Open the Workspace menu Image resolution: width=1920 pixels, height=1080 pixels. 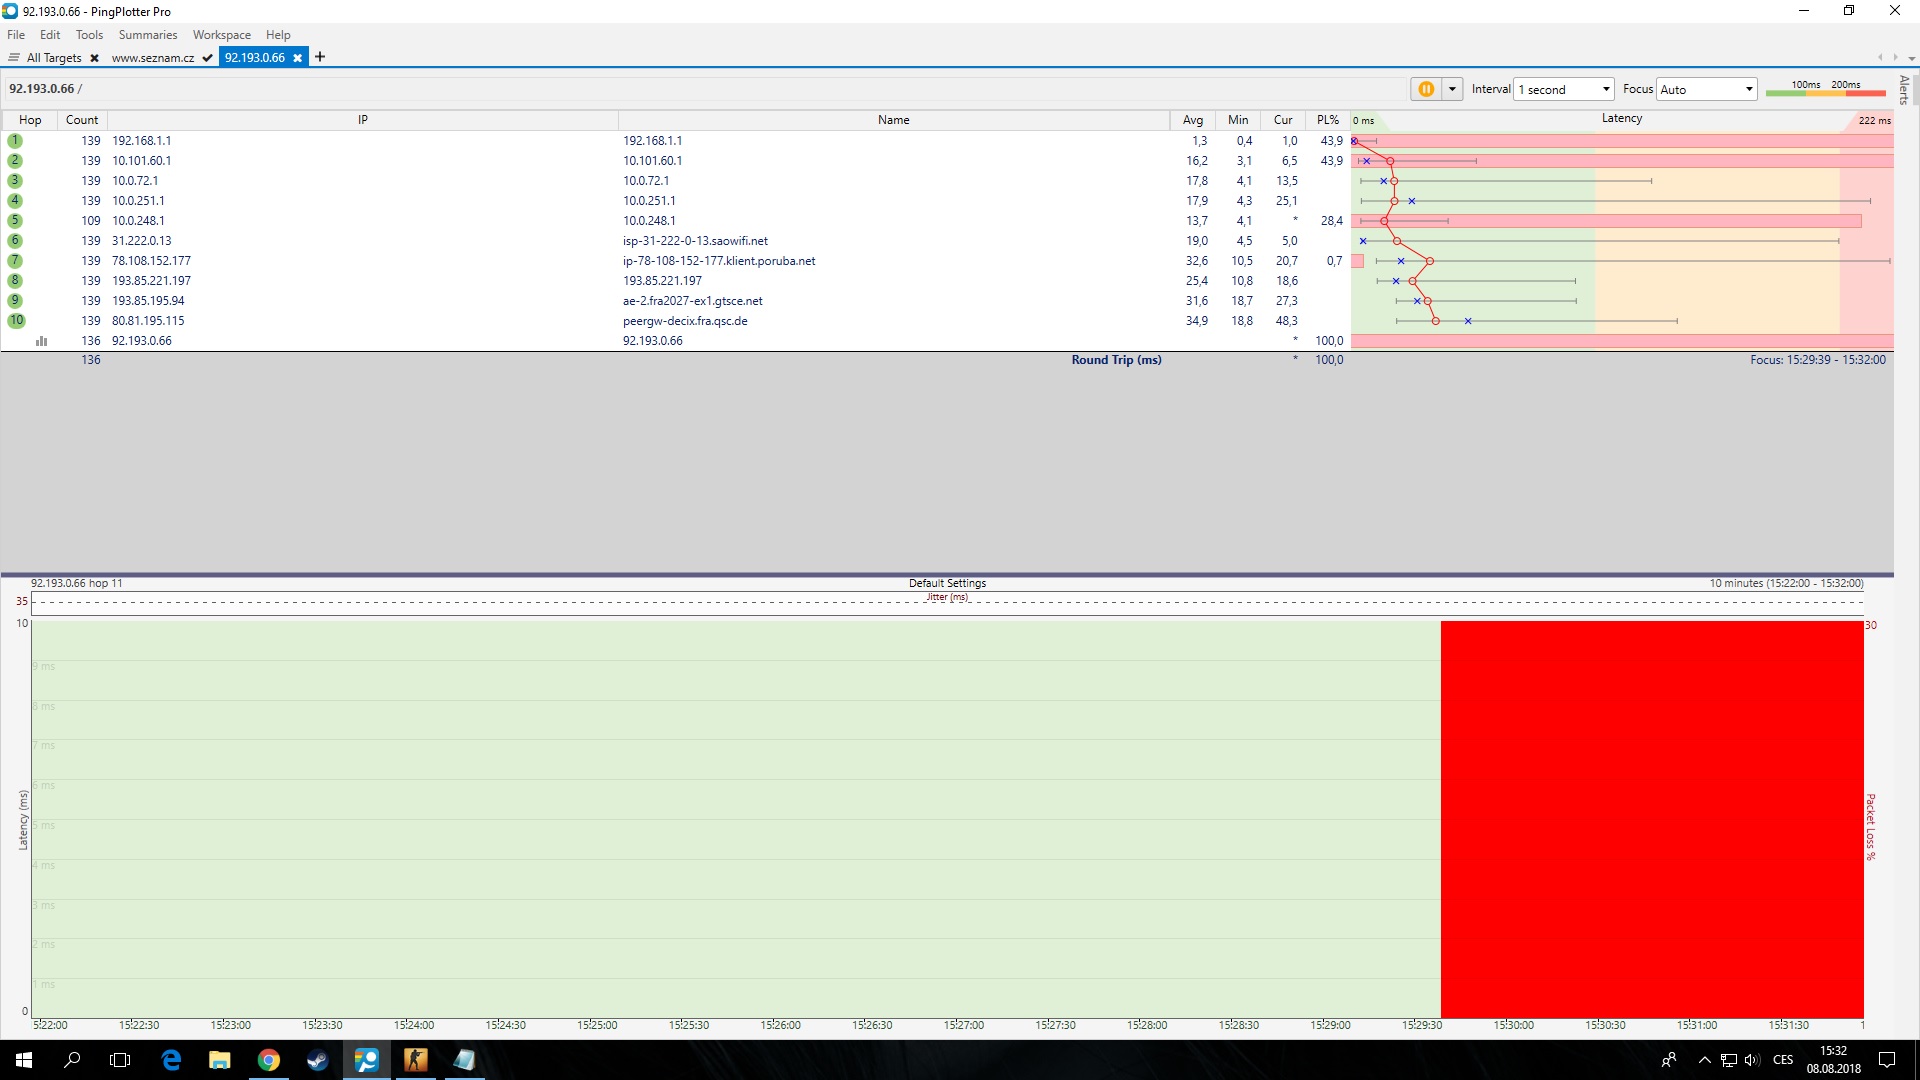pyautogui.click(x=221, y=34)
